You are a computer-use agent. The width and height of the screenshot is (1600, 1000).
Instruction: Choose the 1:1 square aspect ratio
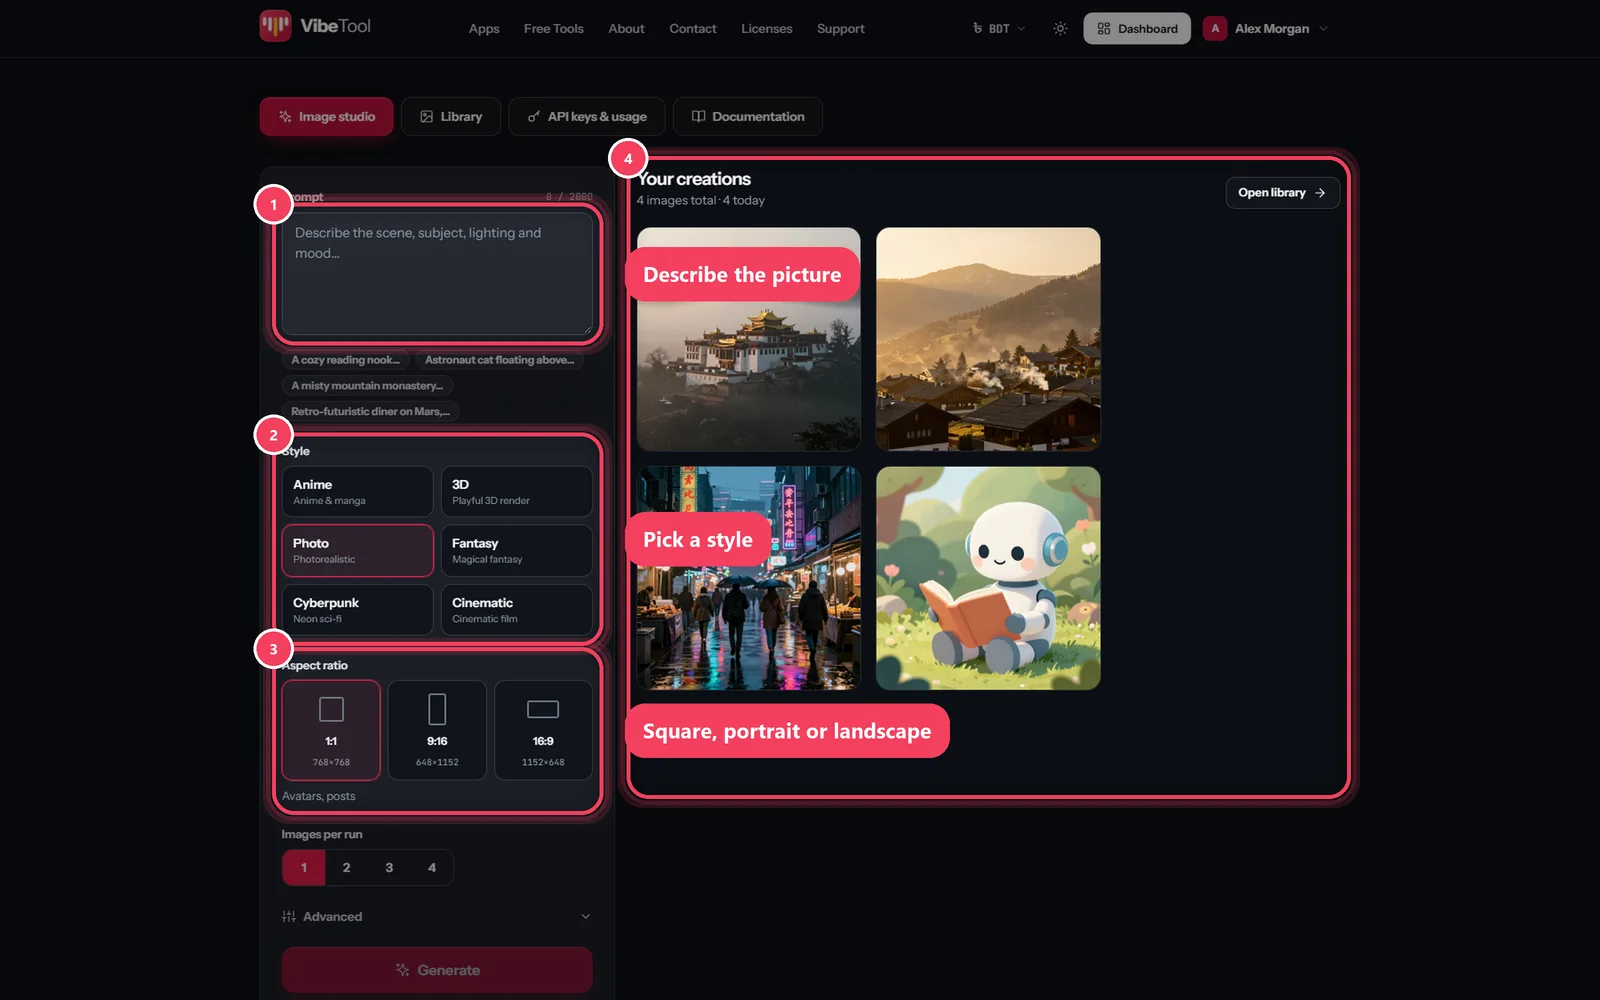click(331, 730)
